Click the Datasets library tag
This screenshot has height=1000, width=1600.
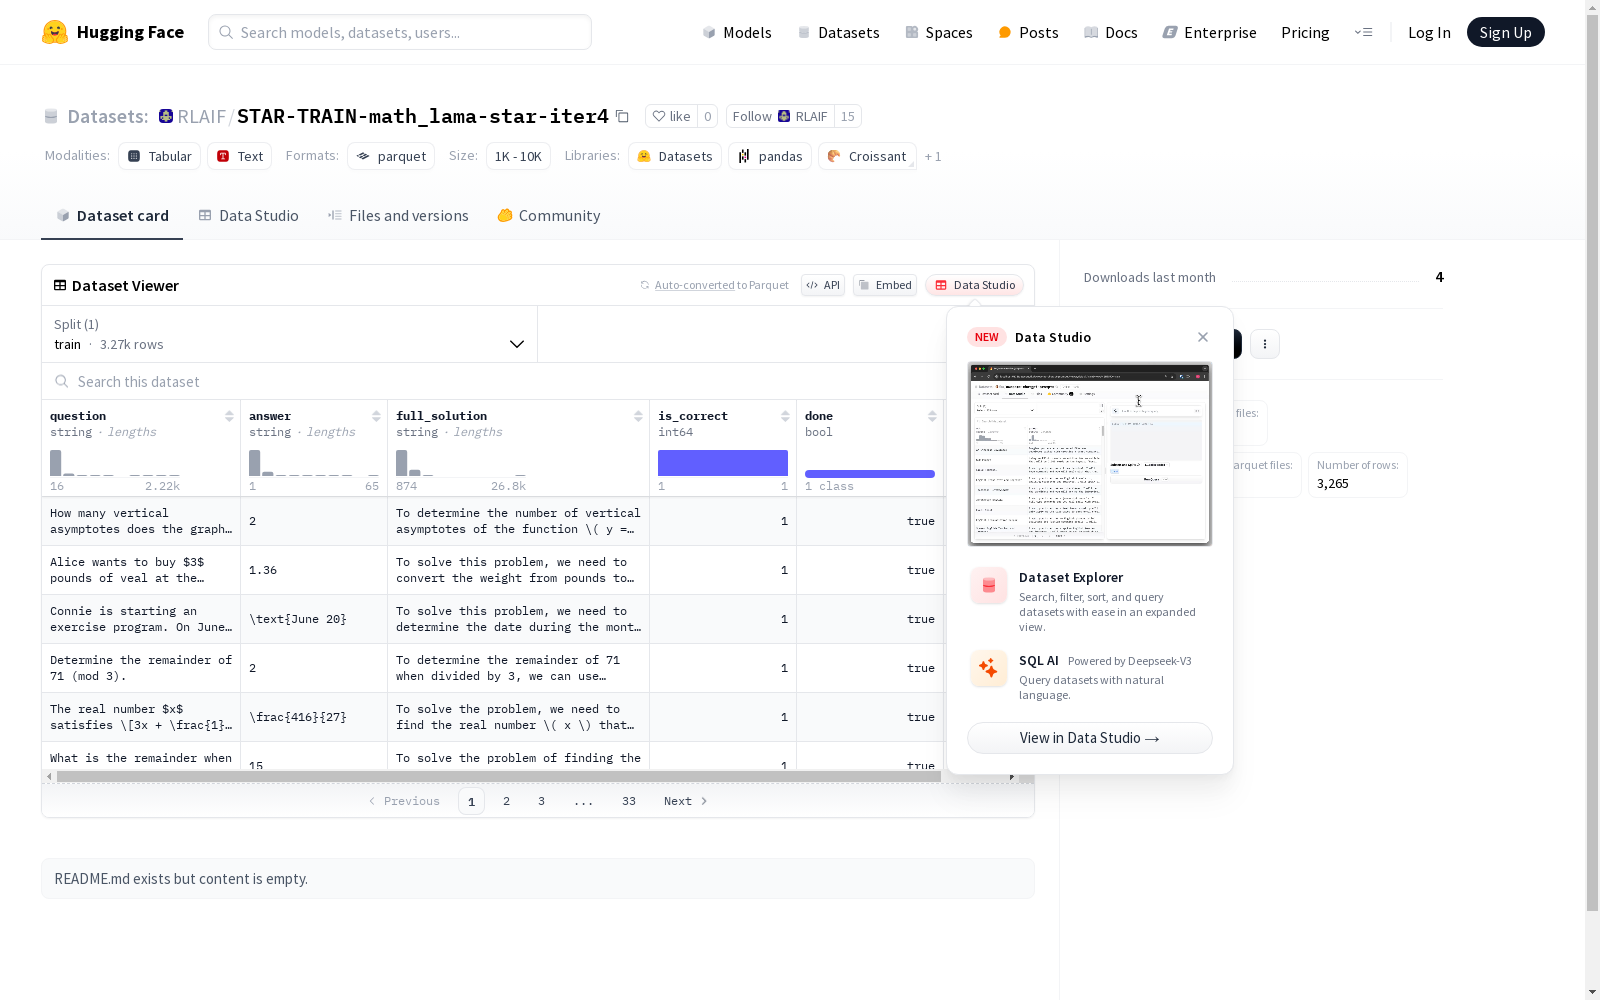[x=675, y=156]
